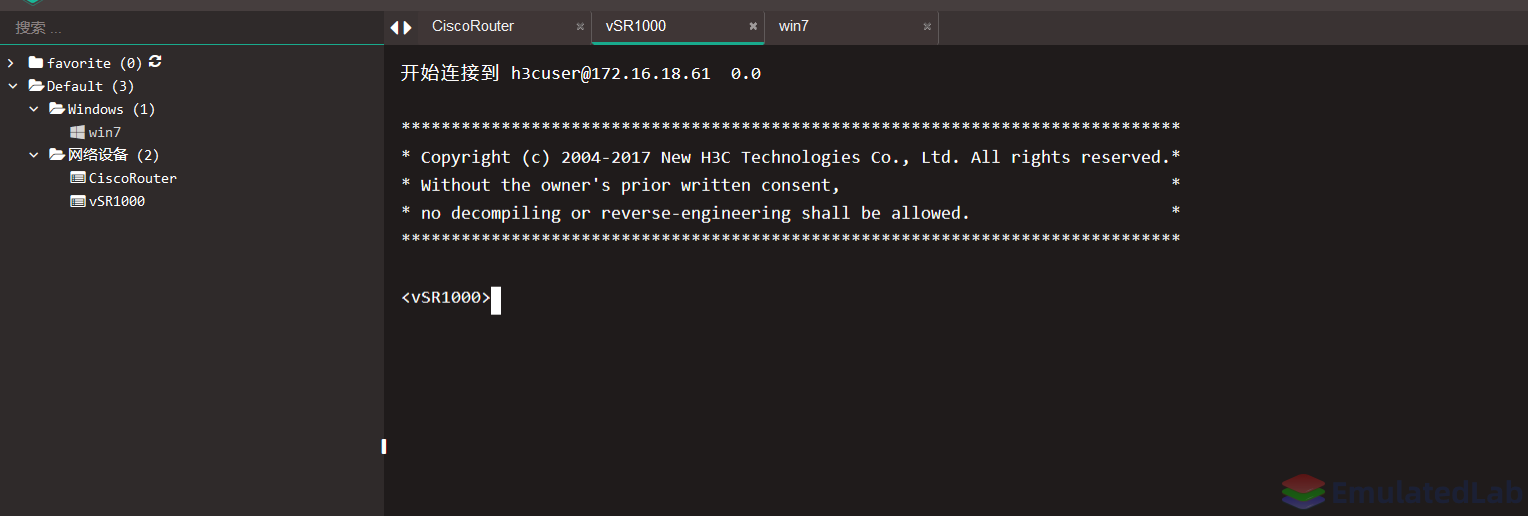The width and height of the screenshot is (1528, 516).
Task: Expand the favorite (0) tree node
Action: (11, 63)
